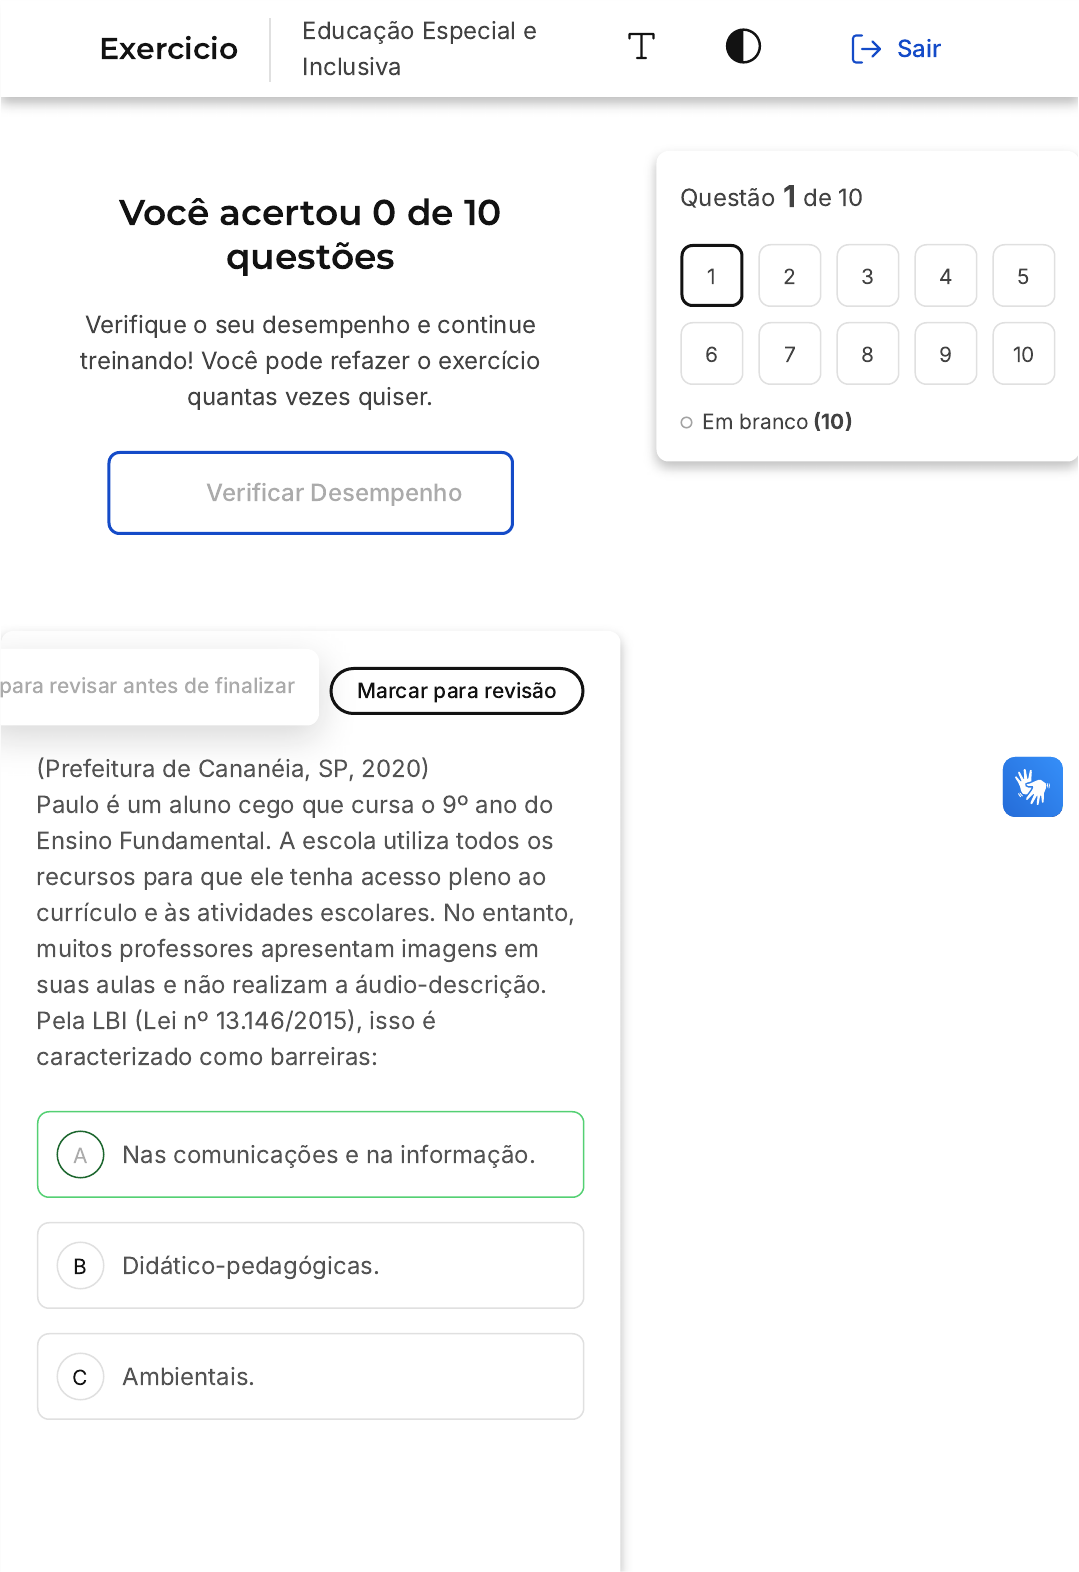
Task: Select answer option B Didático-pedagógicas
Action: [x=310, y=1265]
